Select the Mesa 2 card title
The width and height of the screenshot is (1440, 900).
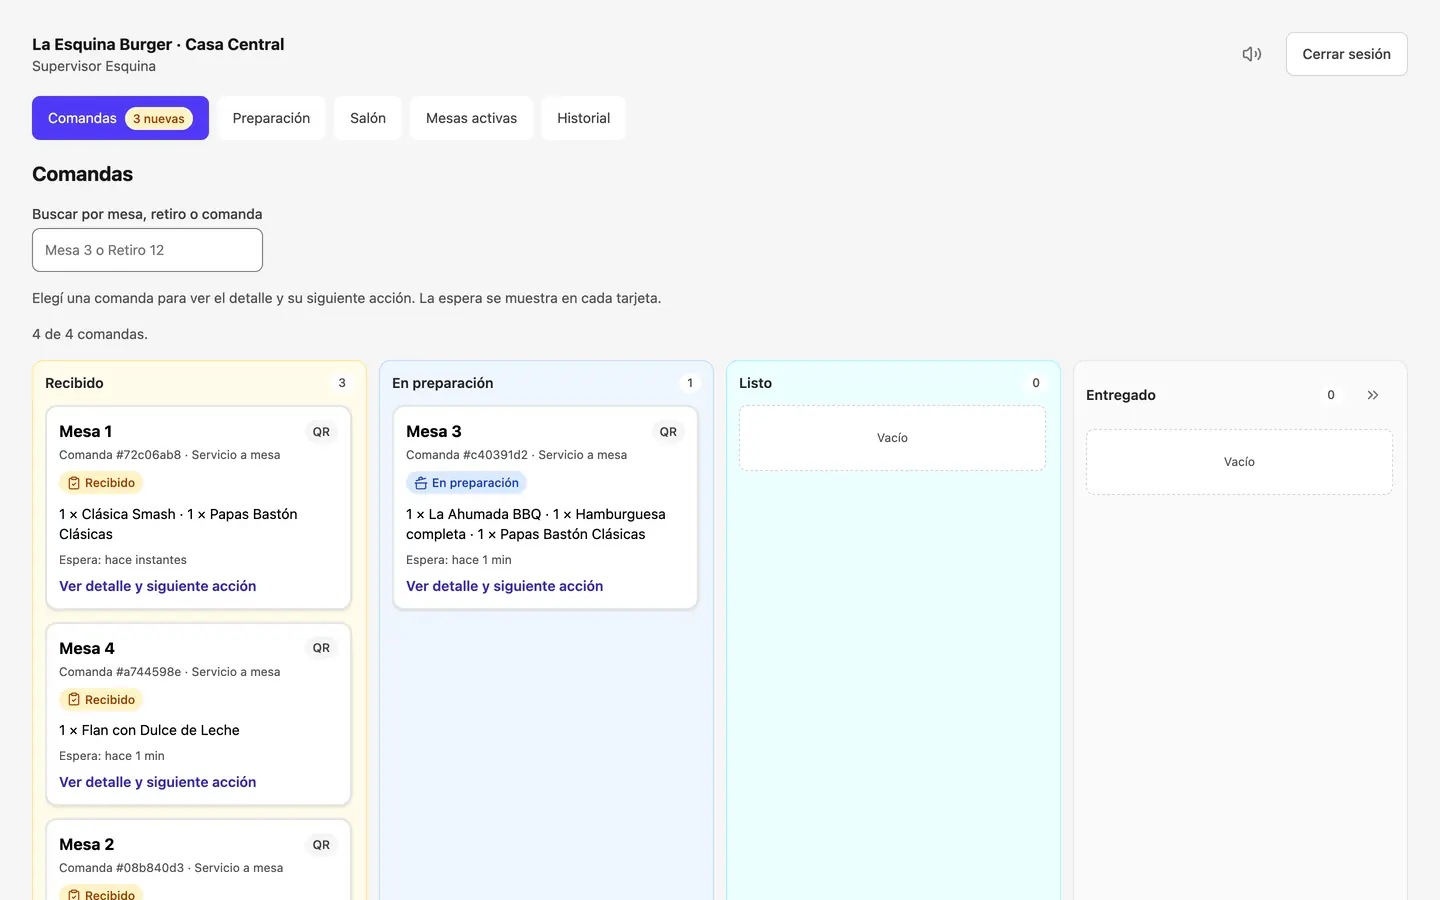click(87, 845)
